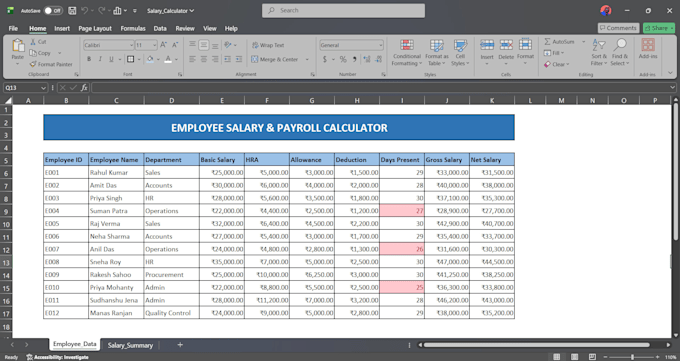This screenshot has height=361, width=680.
Task: Open the Salary_Summary sheet tab
Action: (x=130, y=345)
